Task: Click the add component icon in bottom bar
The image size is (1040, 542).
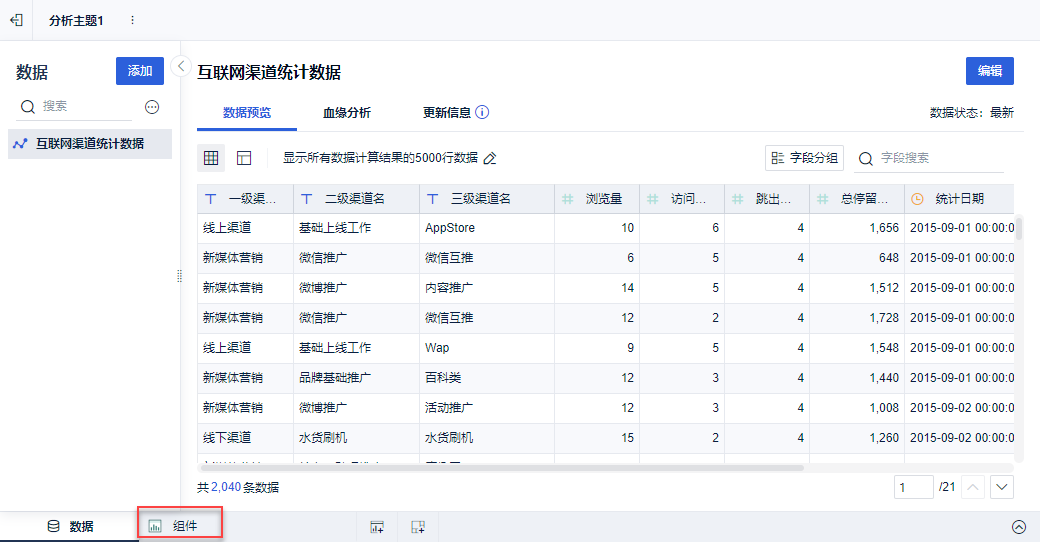Action: [x=418, y=527]
